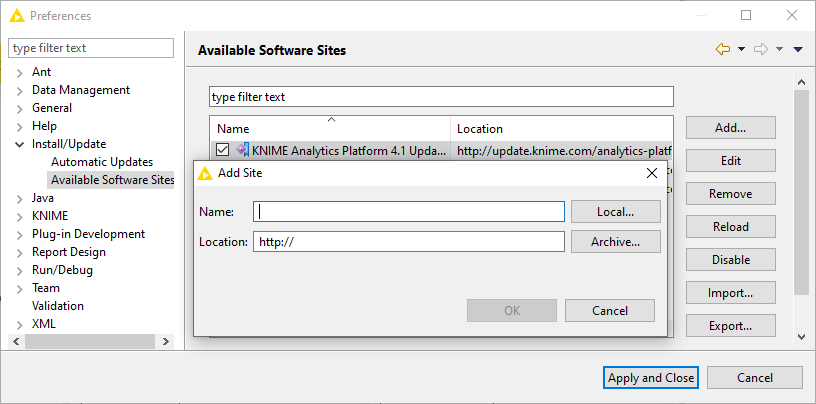Click the KNIME update site icon in table
The height and width of the screenshot is (404, 816).
click(243, 150)
